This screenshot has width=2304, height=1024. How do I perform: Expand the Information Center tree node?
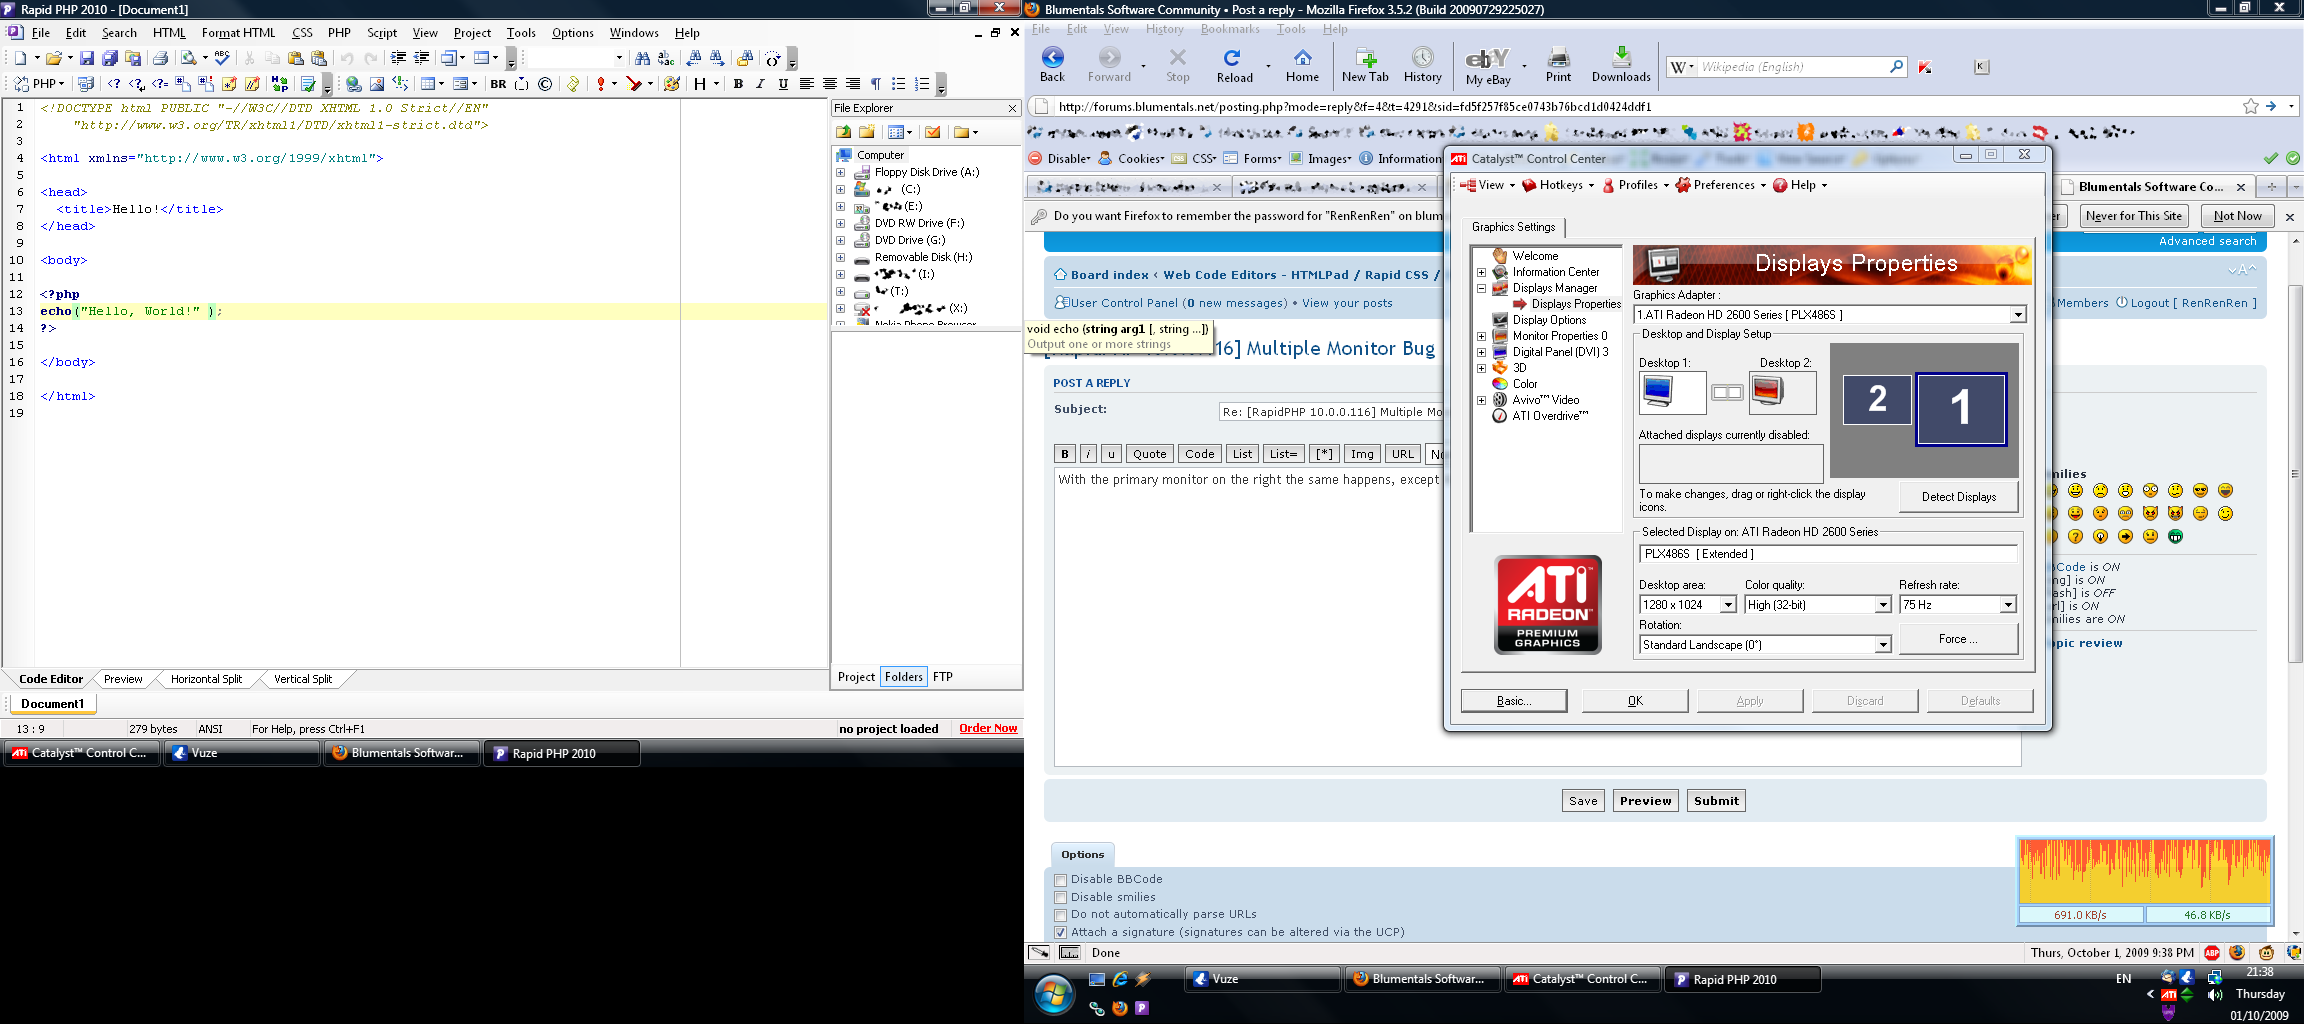pos(1481,272)
